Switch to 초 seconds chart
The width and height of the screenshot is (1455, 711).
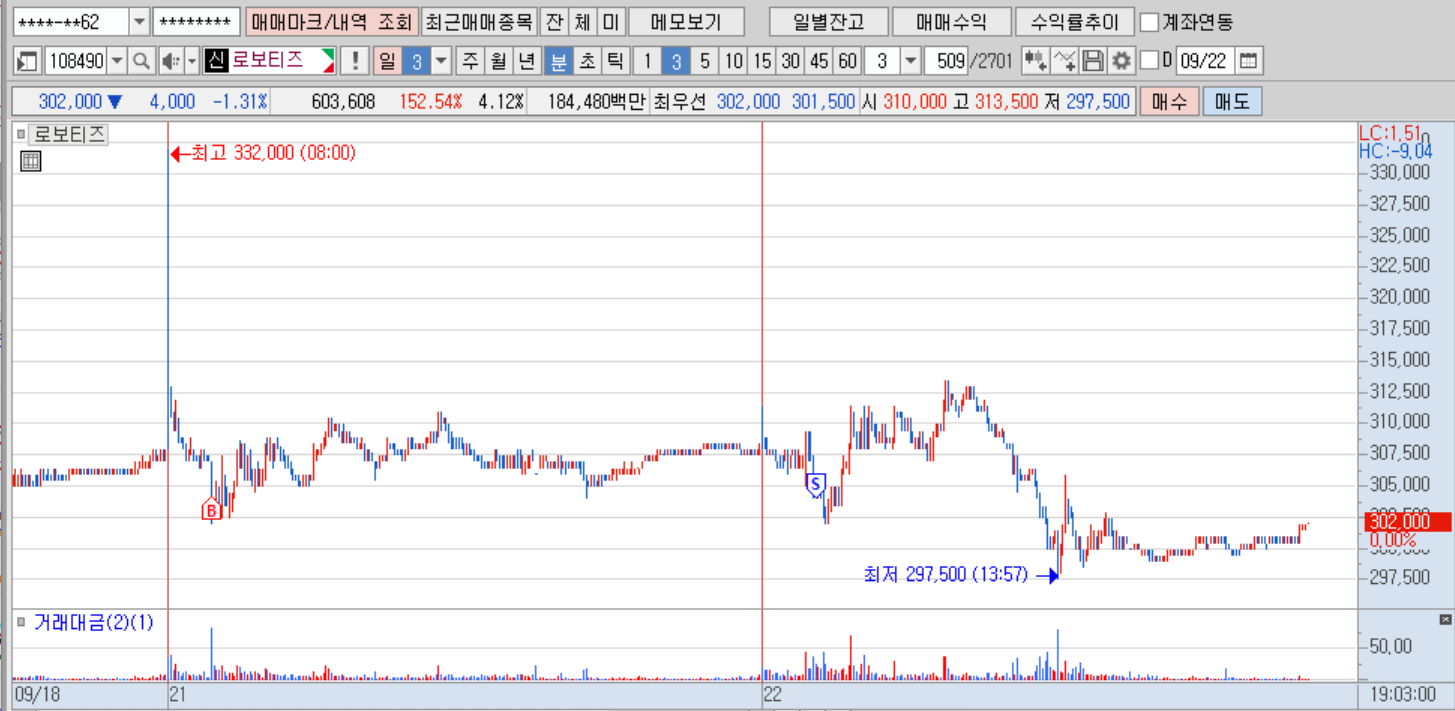coord(587,61)
